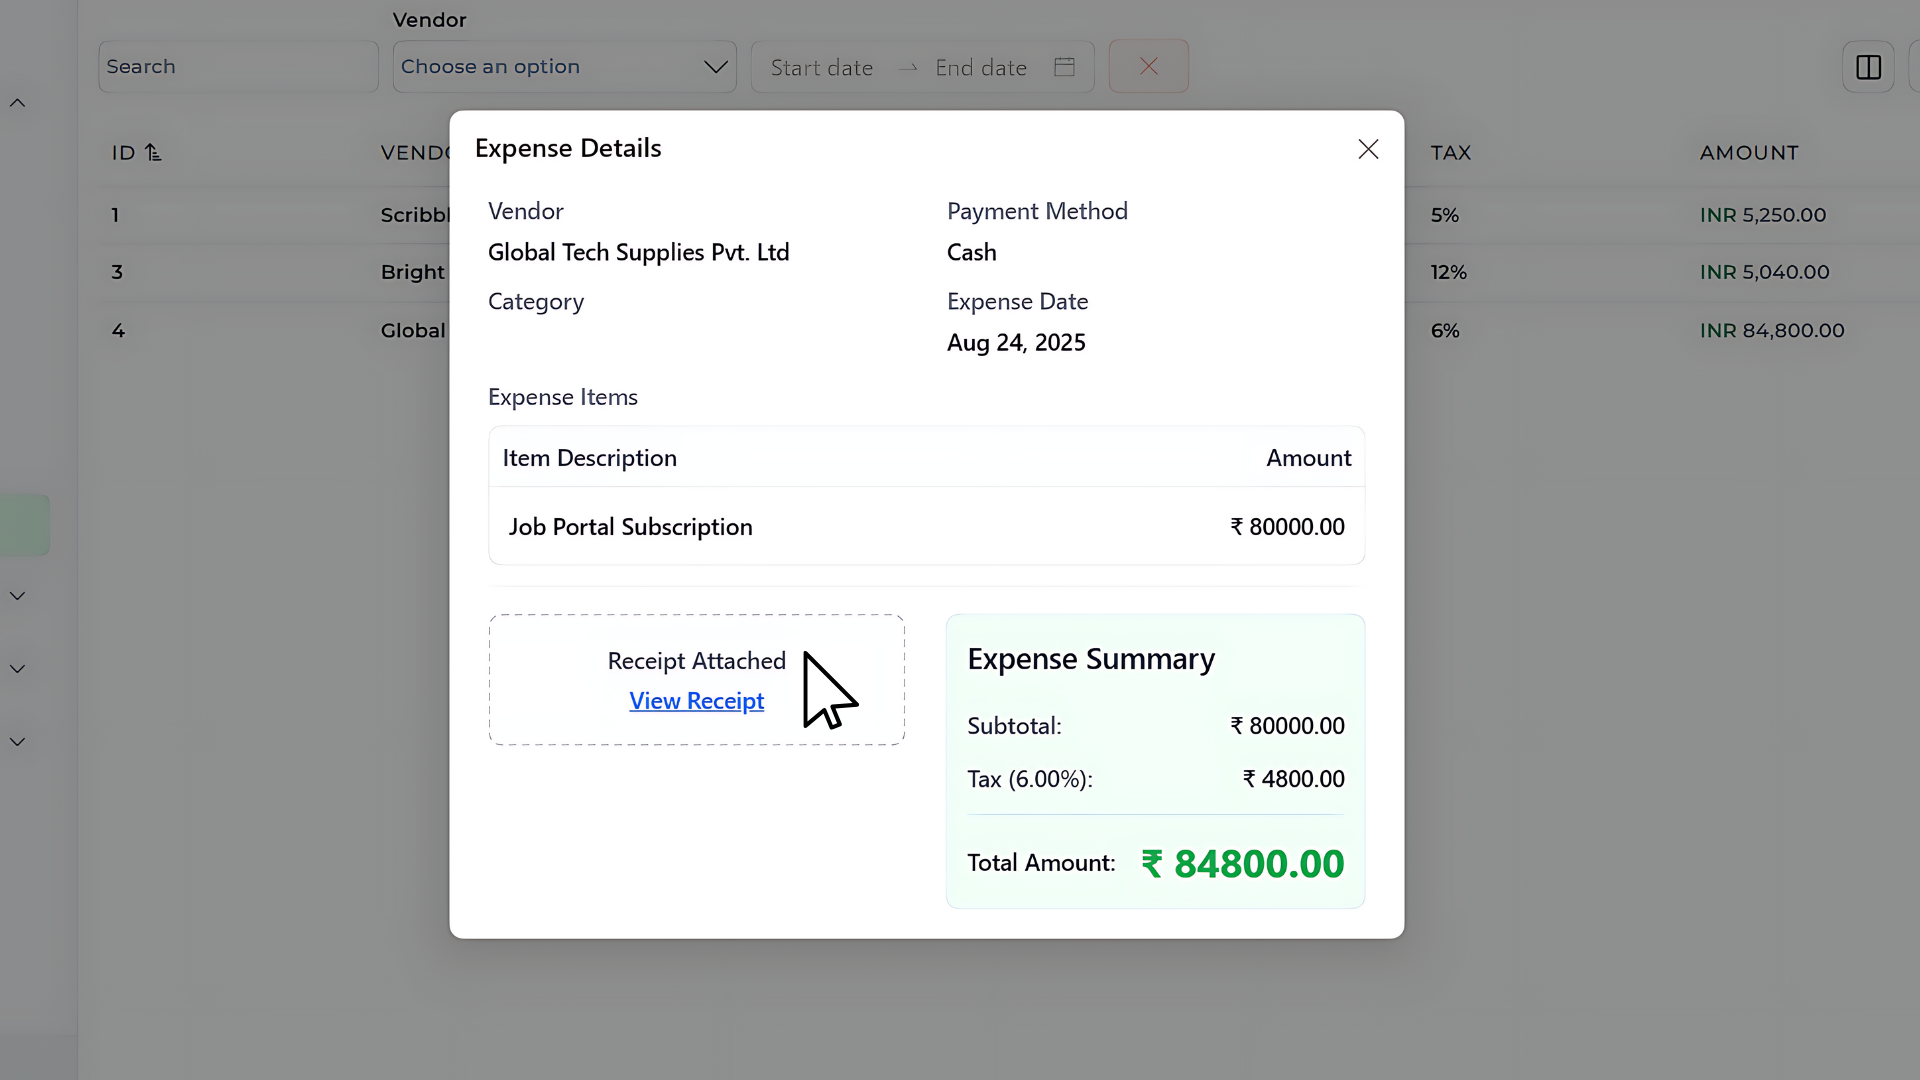Click the dropdown arrow in Vendor filter
The image size is (1920, 1080).
pyautogui.click(x=715, y=67)
